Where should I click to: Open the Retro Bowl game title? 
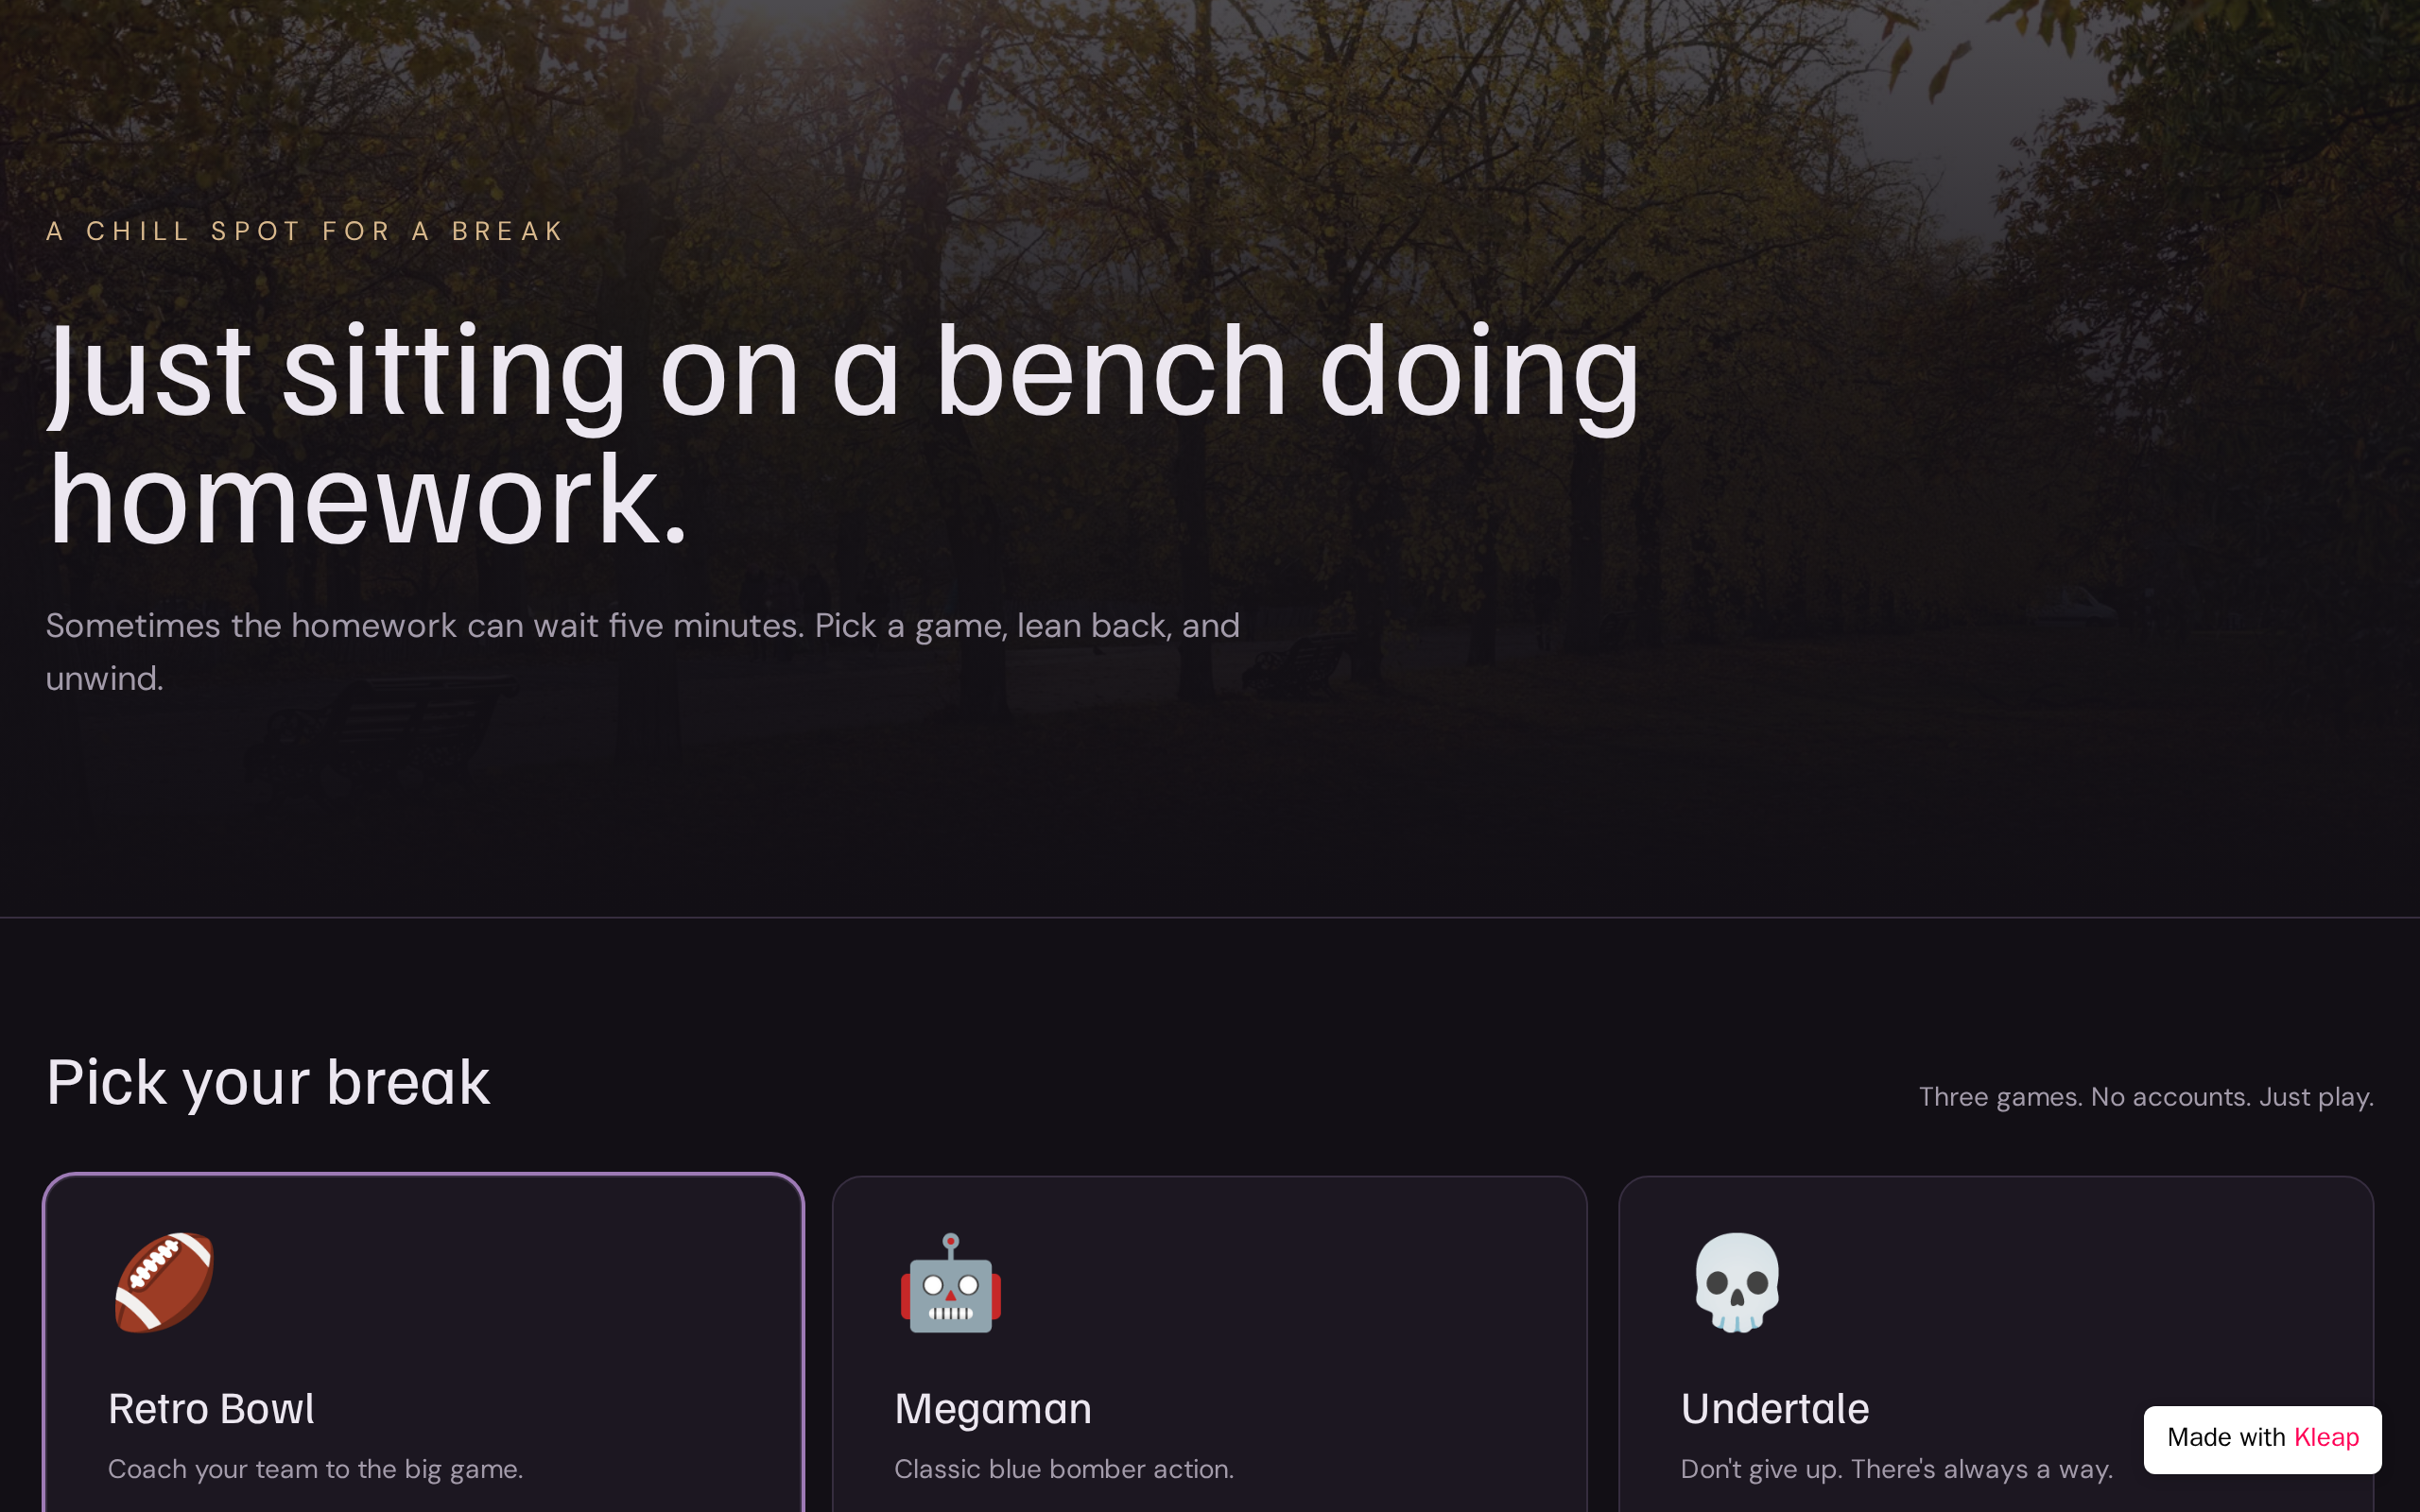[x=211, y=1408]
